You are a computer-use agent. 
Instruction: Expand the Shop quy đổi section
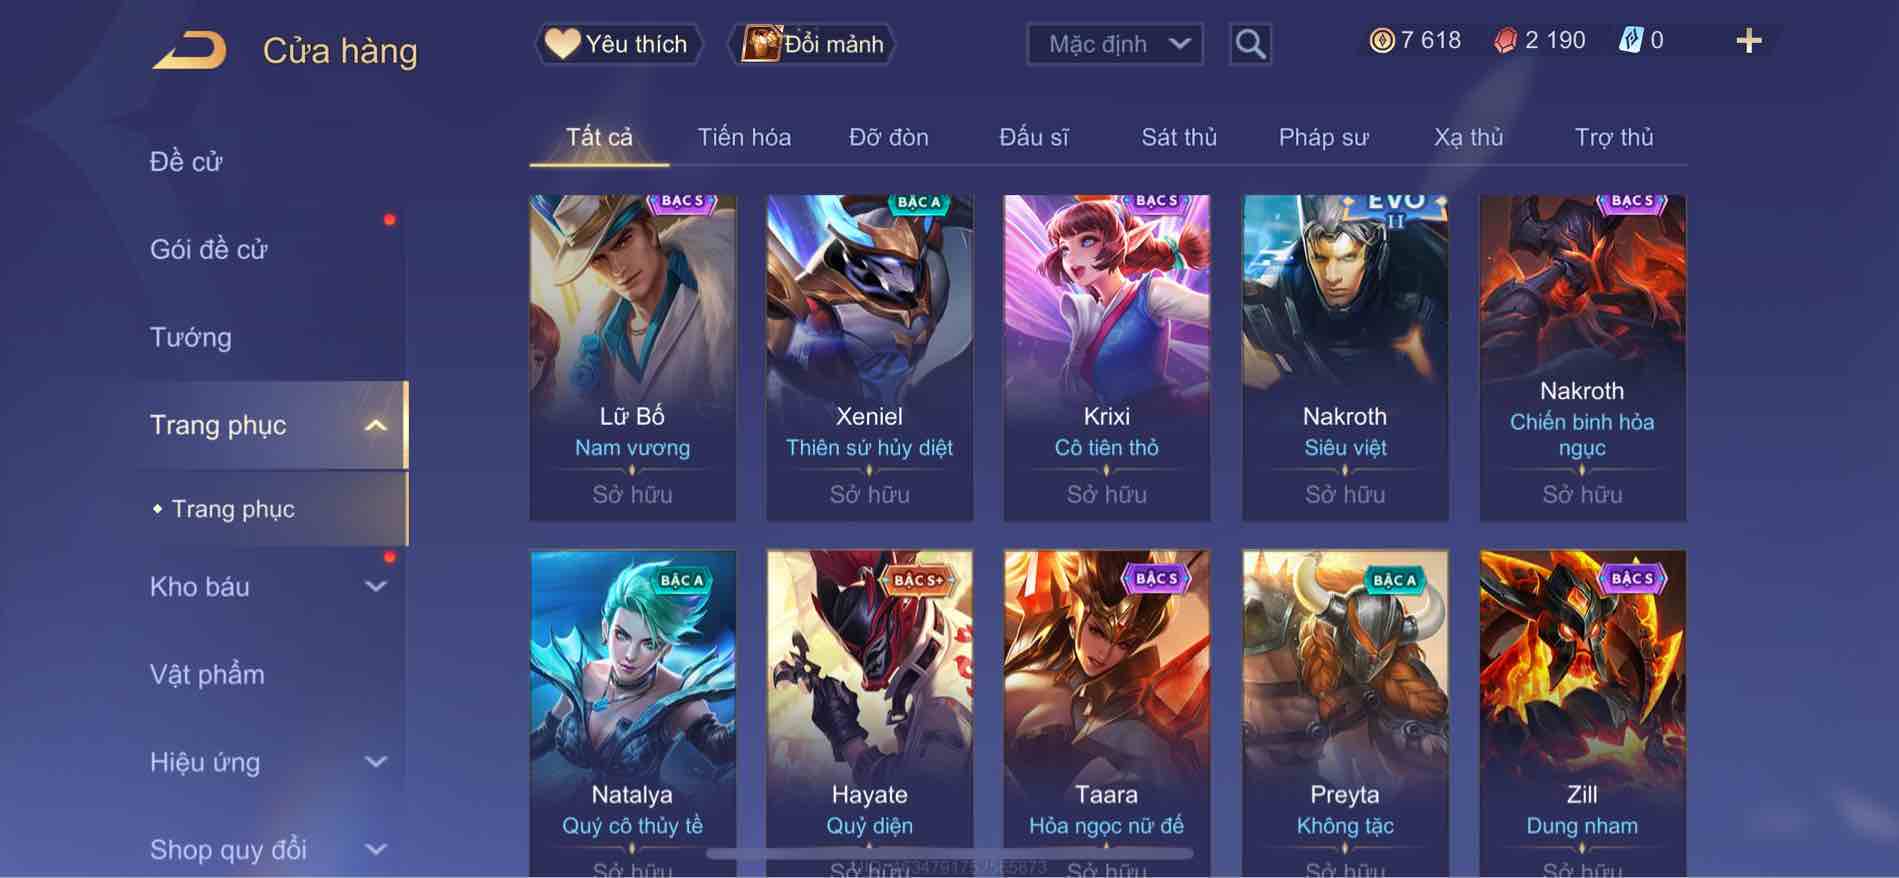[375, 850]
